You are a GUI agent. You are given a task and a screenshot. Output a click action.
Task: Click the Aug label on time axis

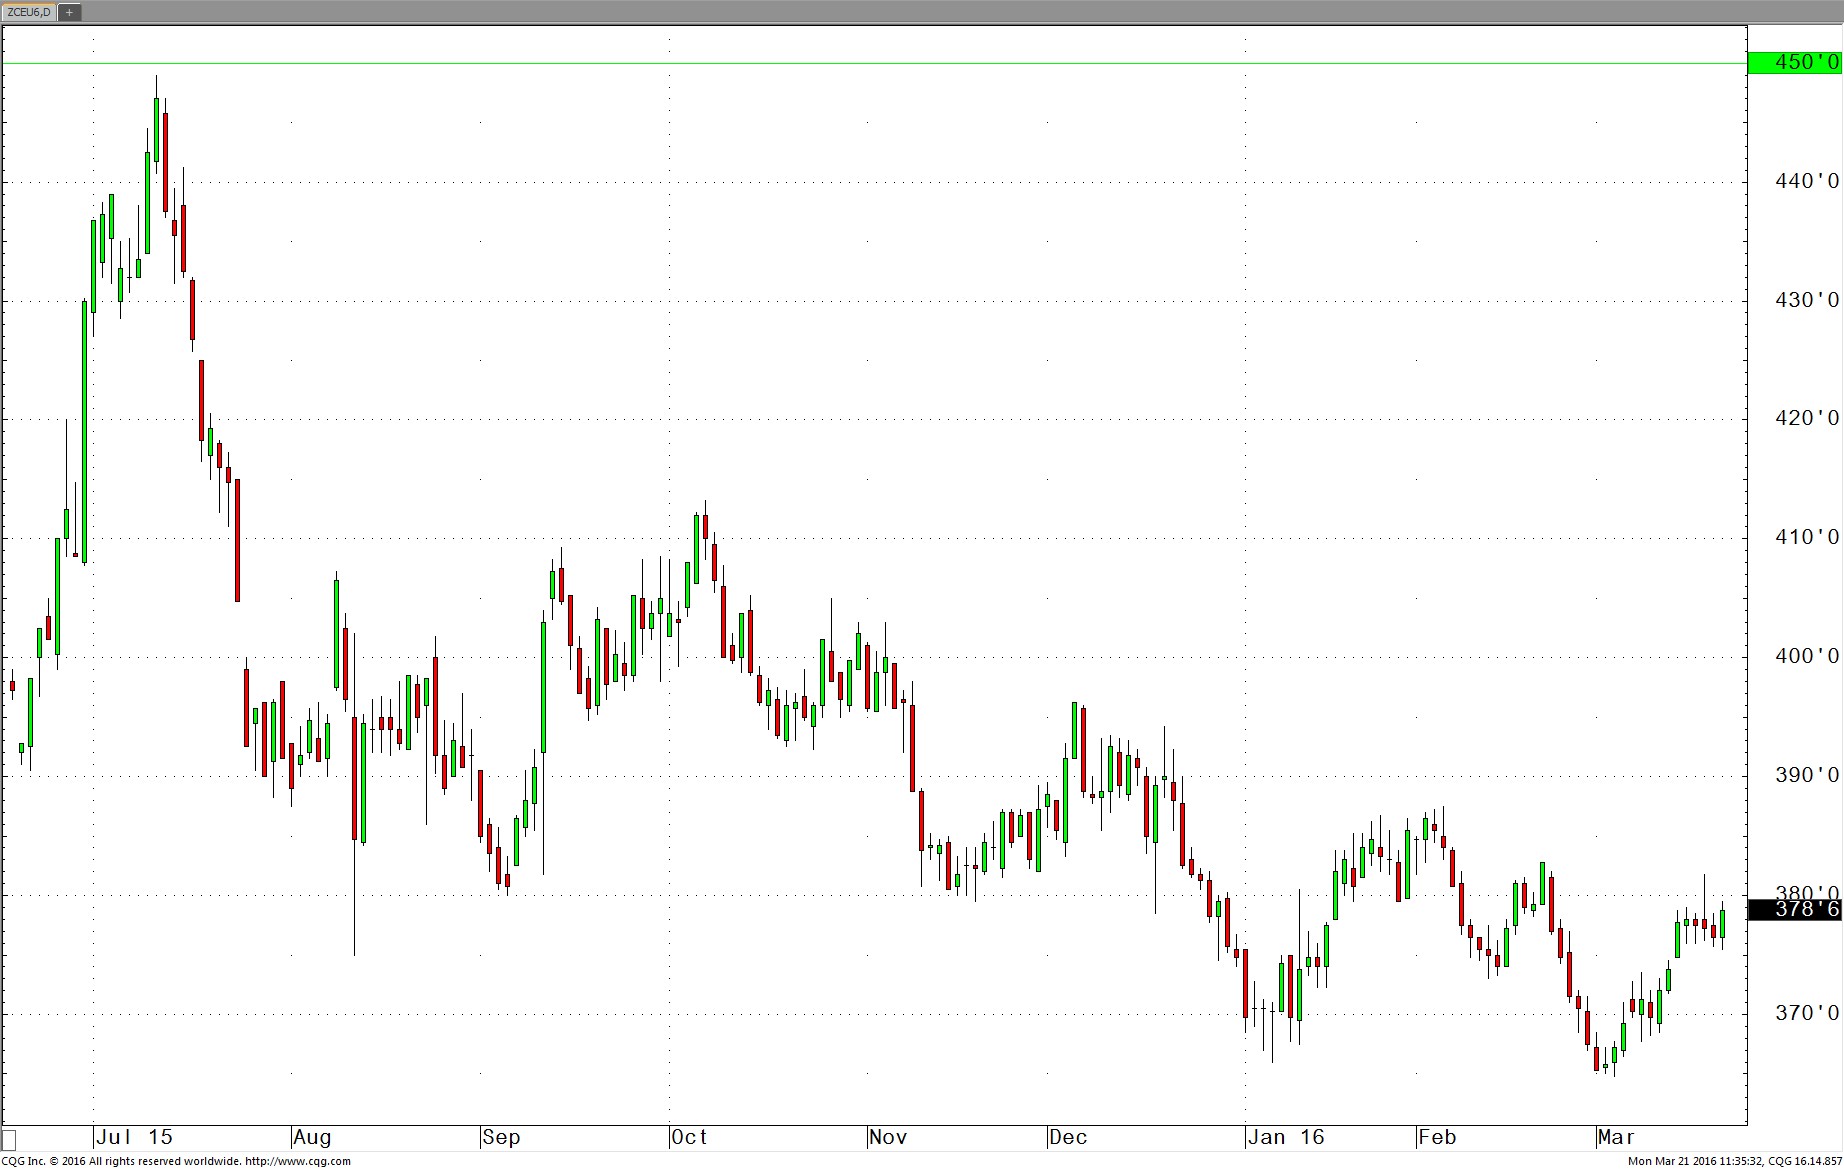point(313,1137)
